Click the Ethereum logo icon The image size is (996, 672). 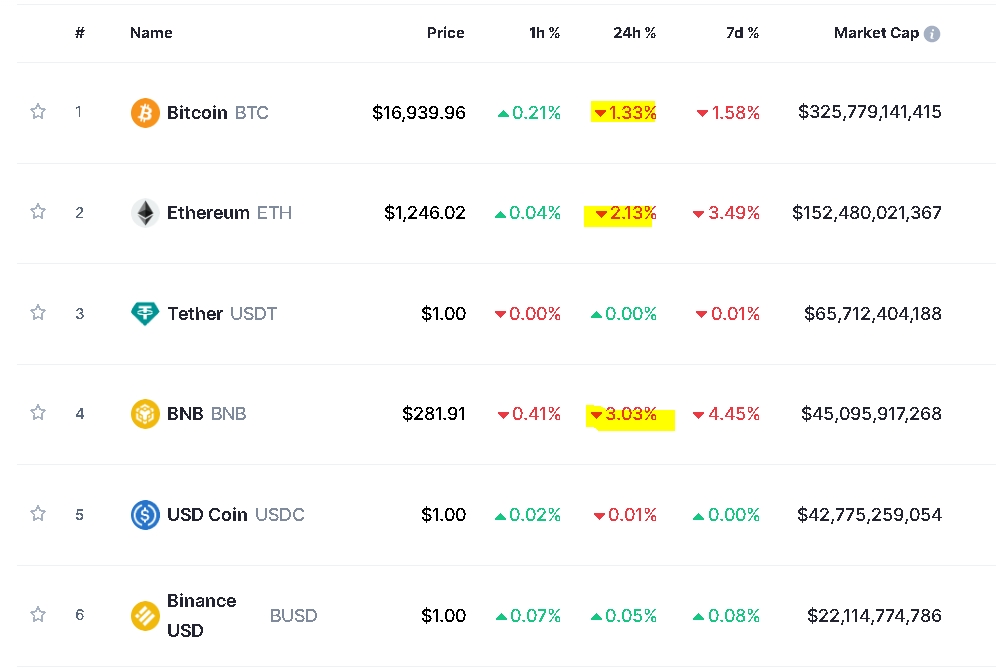[145, 213]
